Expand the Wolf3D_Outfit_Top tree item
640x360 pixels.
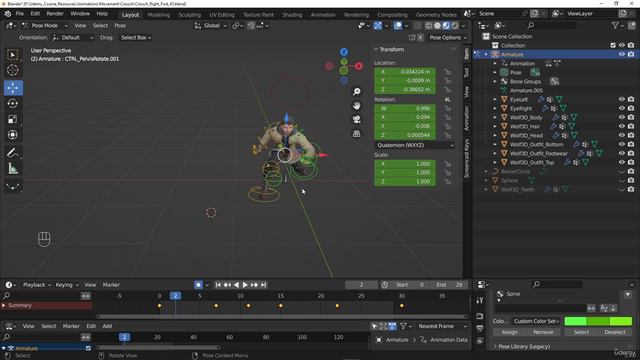click(495, 162)
